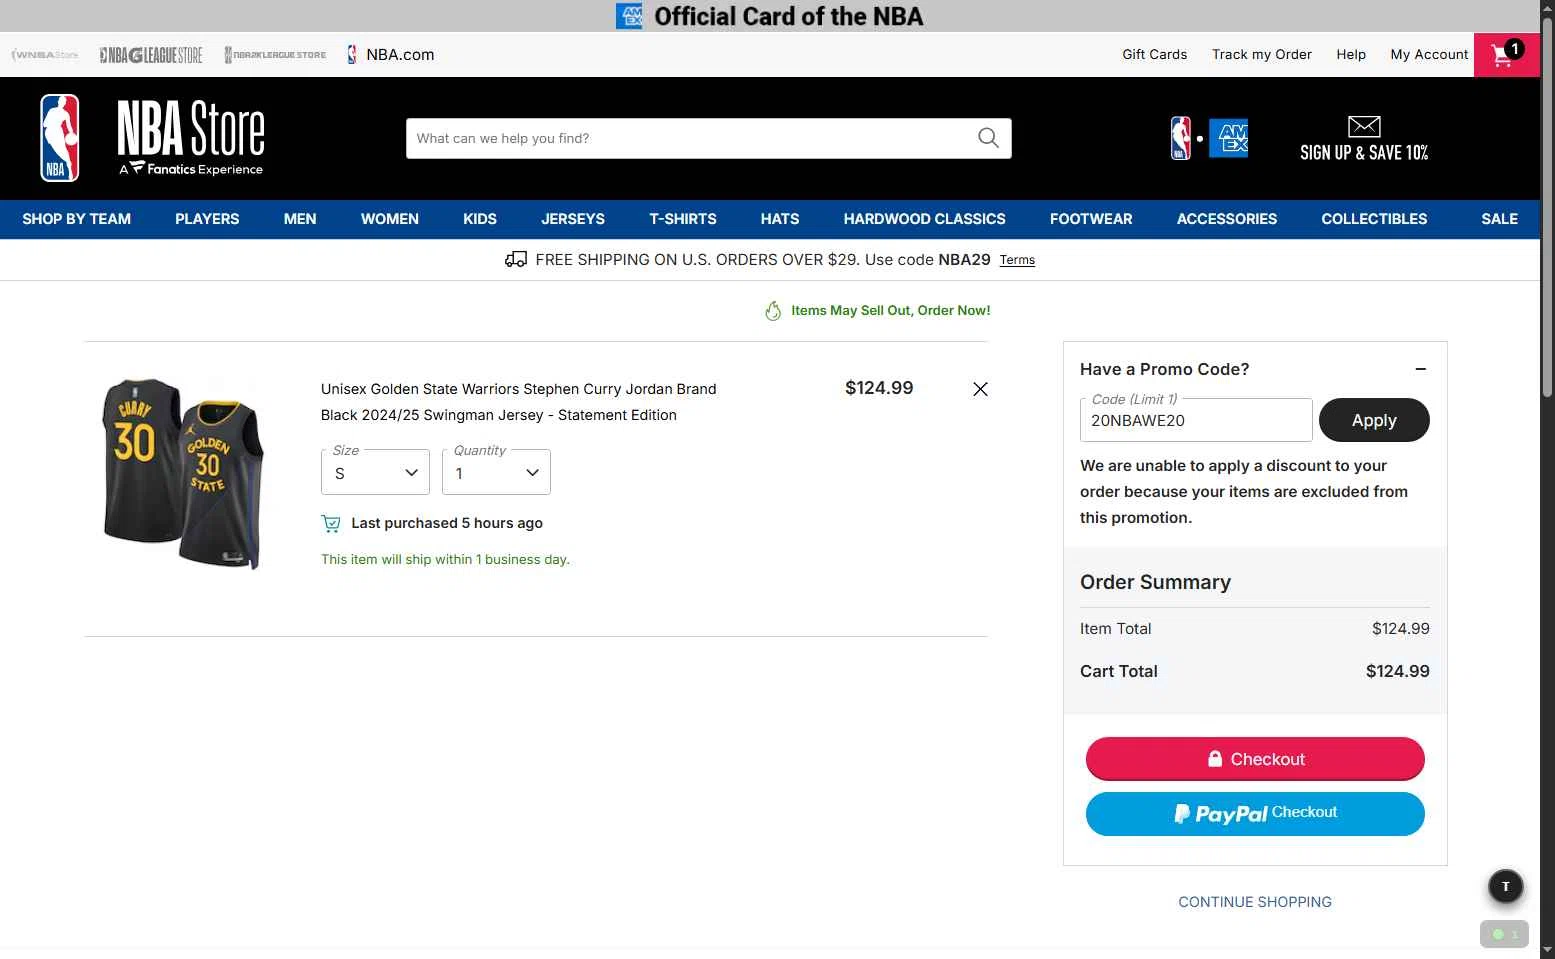Open the Collectibles menu
Image resolution: width=1555 pixels, height=959 pixels.
click(1374, 219)
